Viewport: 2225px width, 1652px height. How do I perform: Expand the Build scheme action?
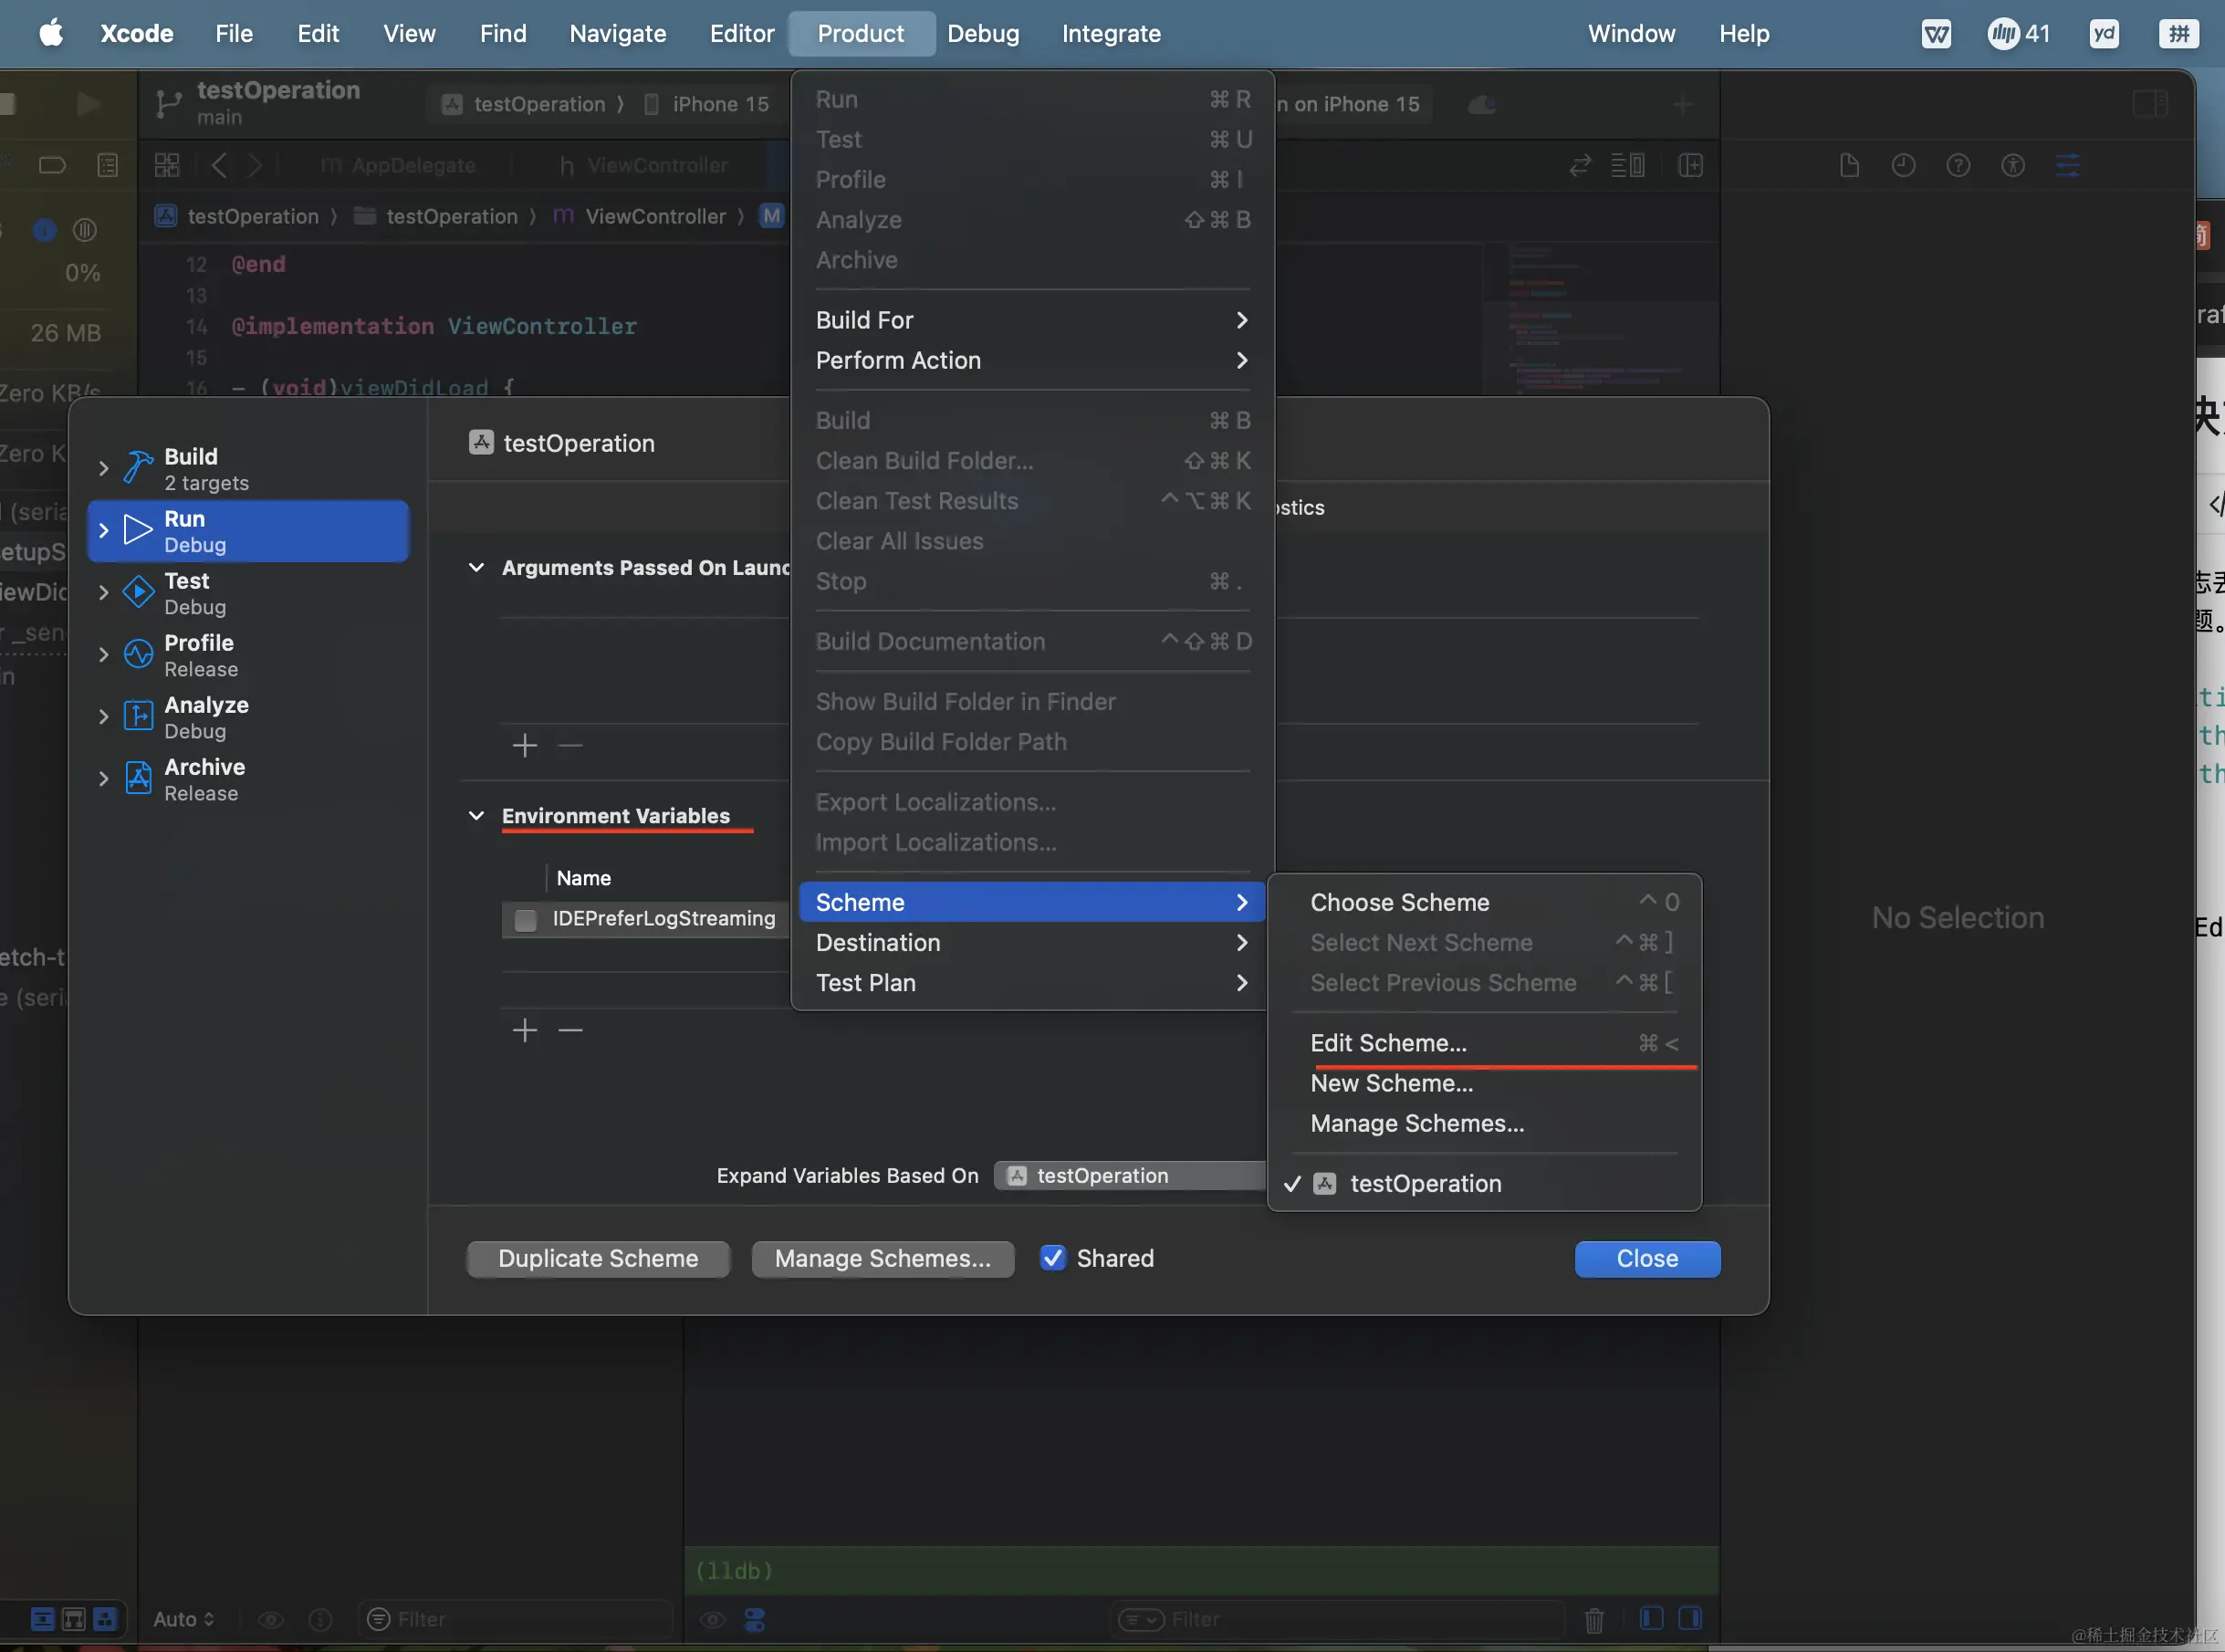(103, 468)
